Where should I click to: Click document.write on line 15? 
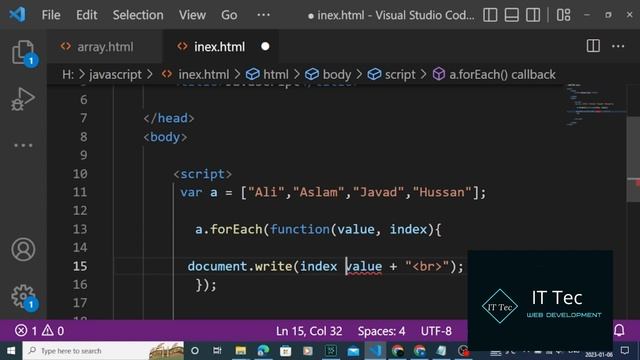pyautogui.click(x=240, y=267)
